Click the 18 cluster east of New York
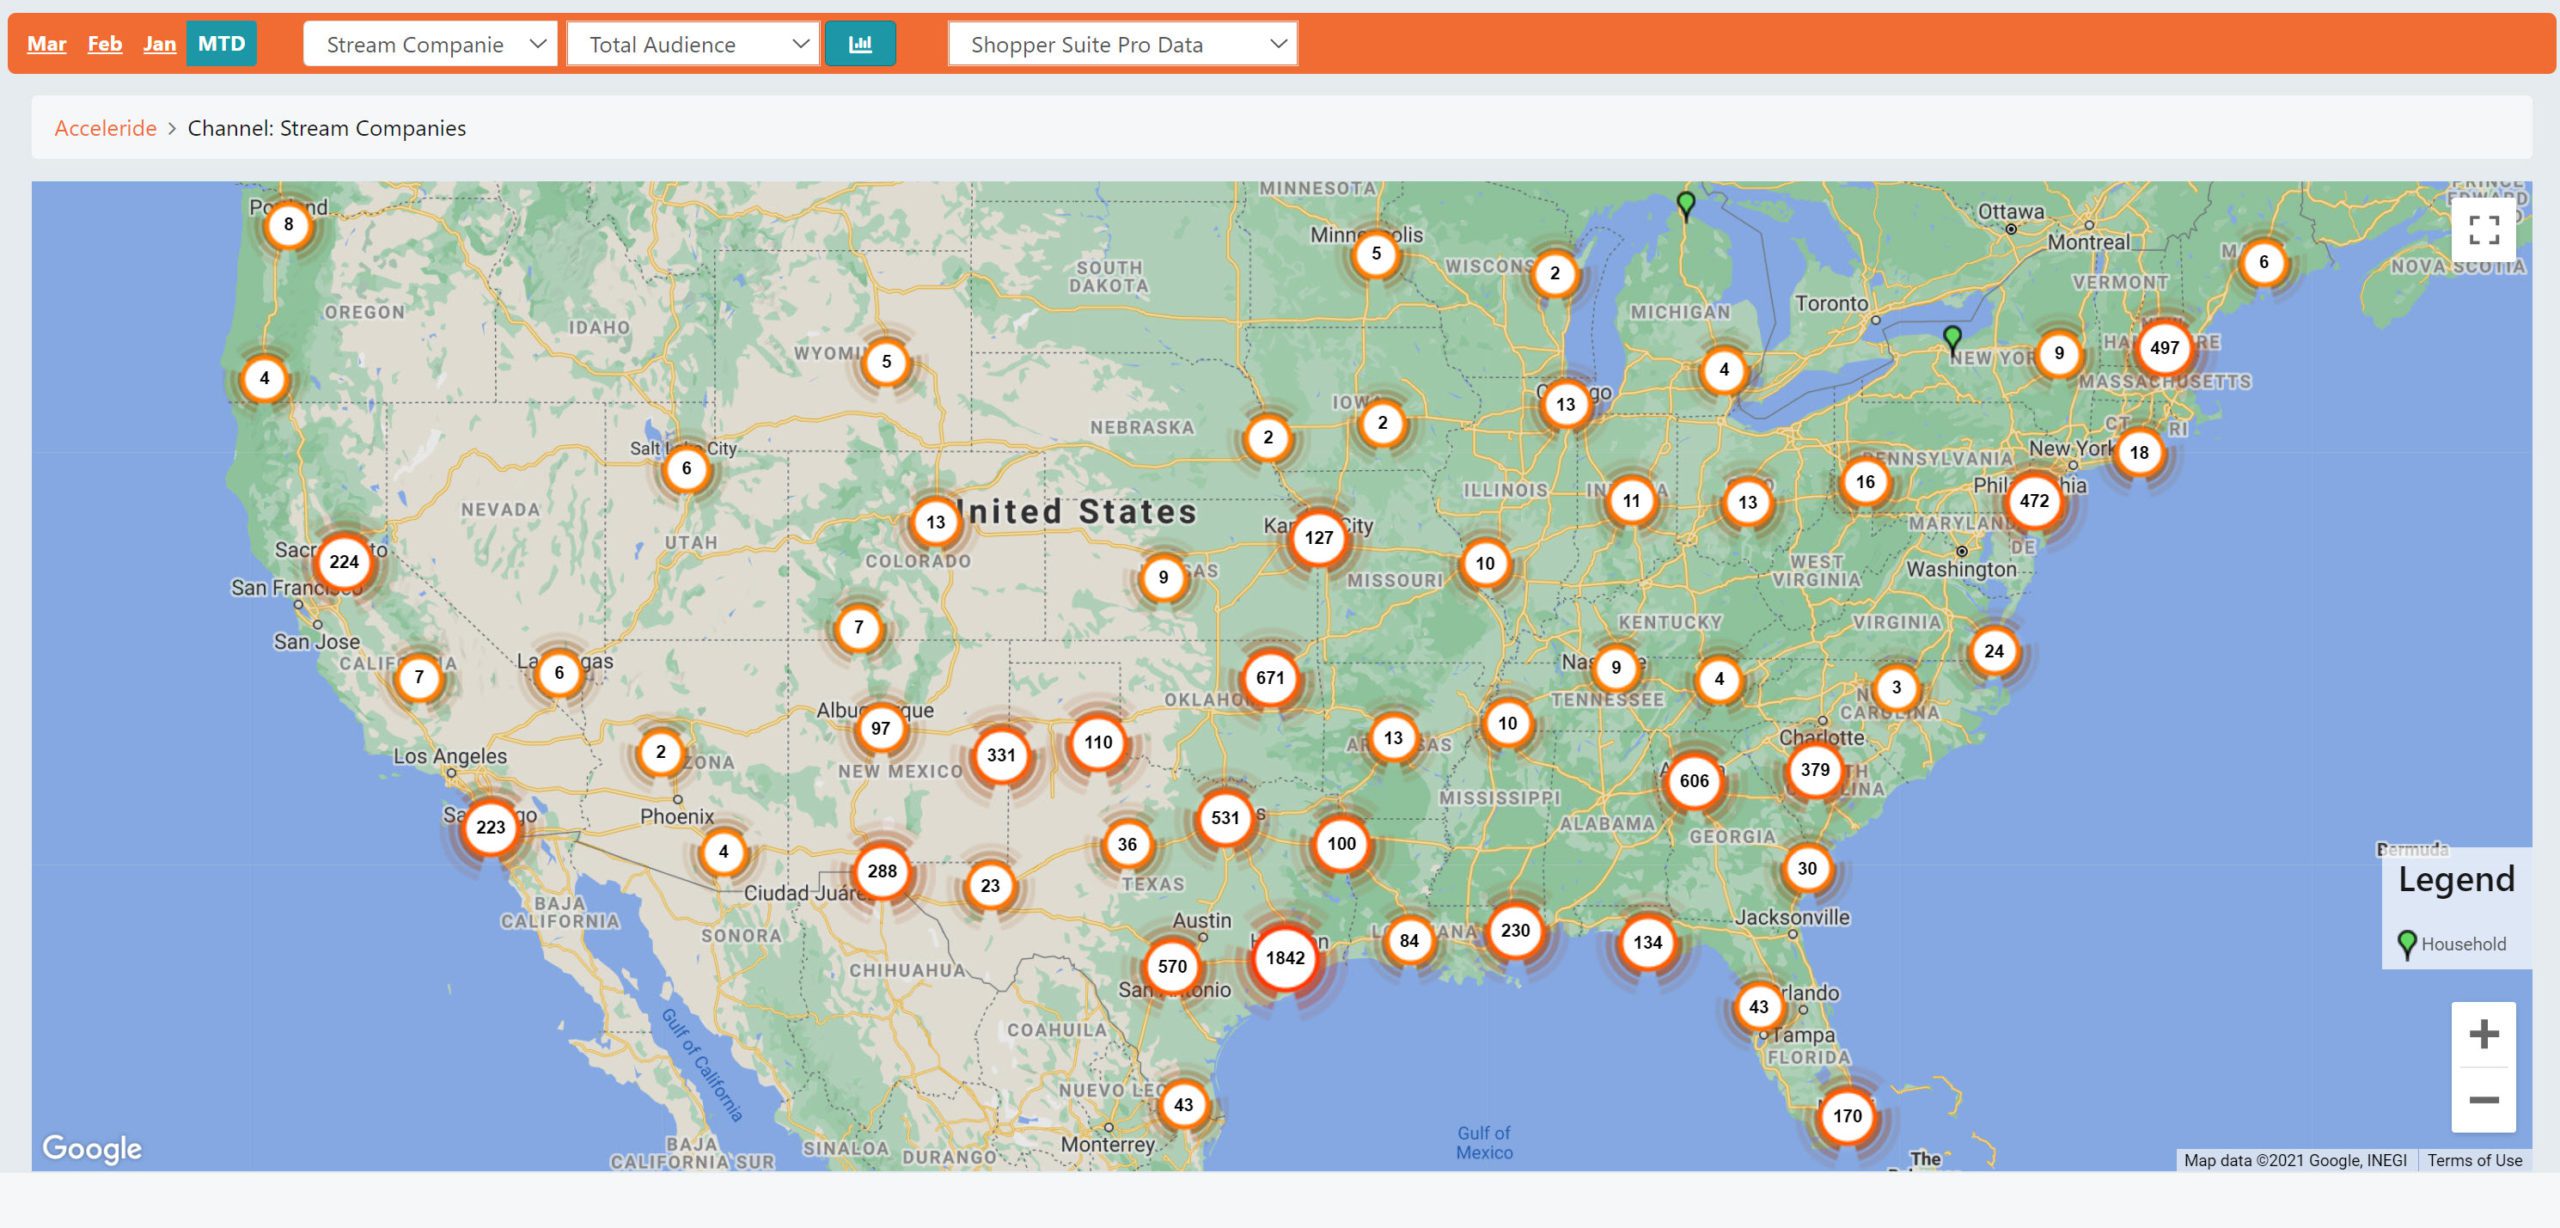Screen dimensions: 2560x1228 pyautogui.click(x=2139, y=453)
